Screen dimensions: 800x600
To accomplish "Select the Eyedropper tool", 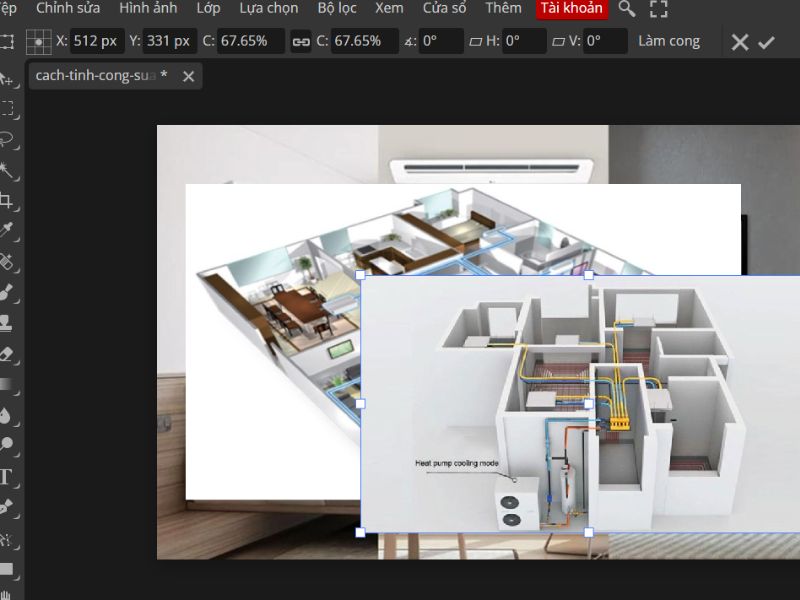I will (x=6, y=231).
